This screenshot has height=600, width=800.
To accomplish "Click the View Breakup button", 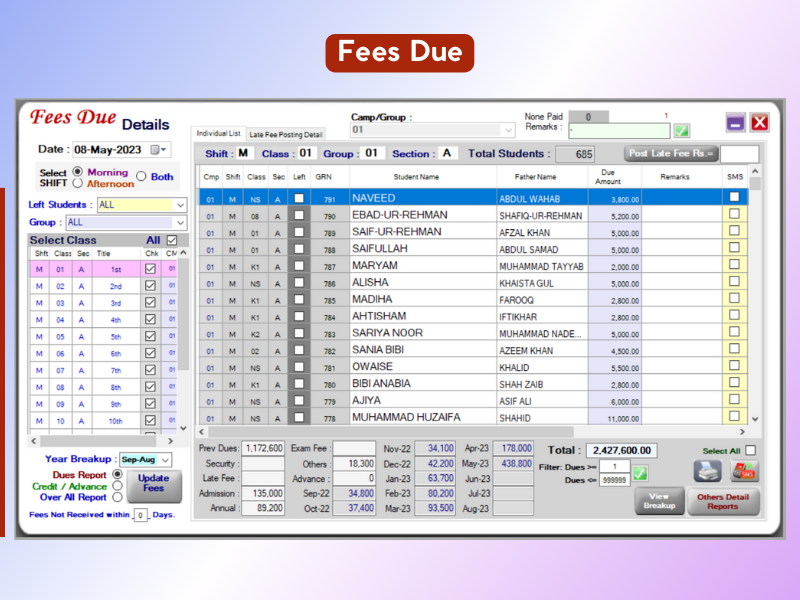I will [x=658, y=501].
